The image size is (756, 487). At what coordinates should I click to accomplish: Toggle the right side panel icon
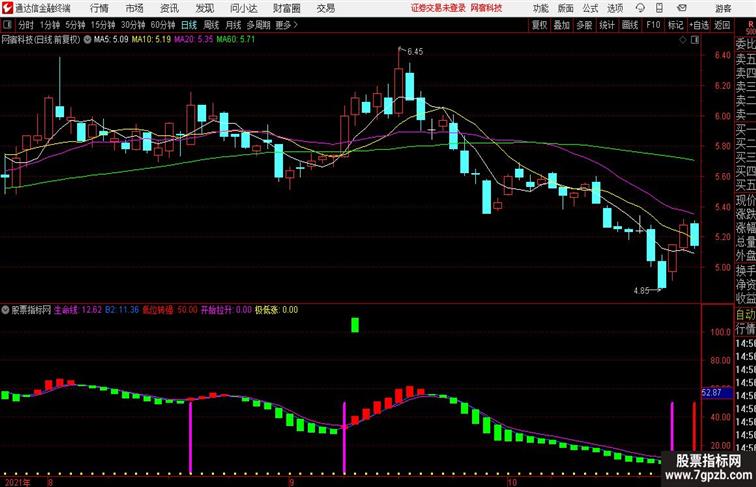695,40
